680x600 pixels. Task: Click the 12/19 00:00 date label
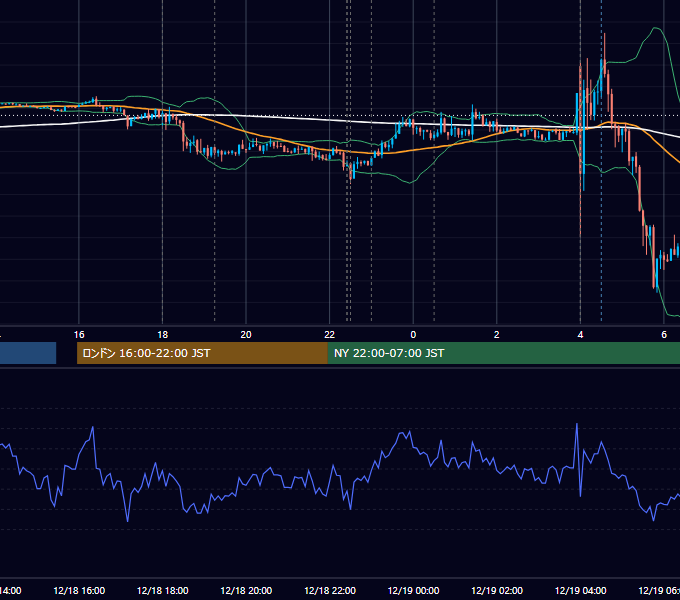[x=413, y=590]
